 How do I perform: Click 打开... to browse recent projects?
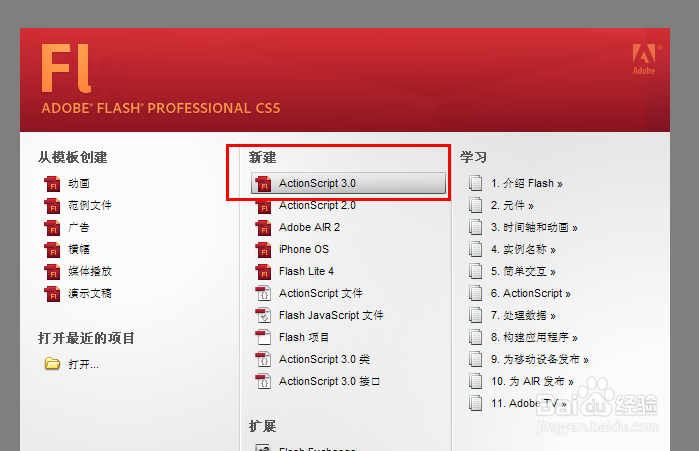point(83,365)
